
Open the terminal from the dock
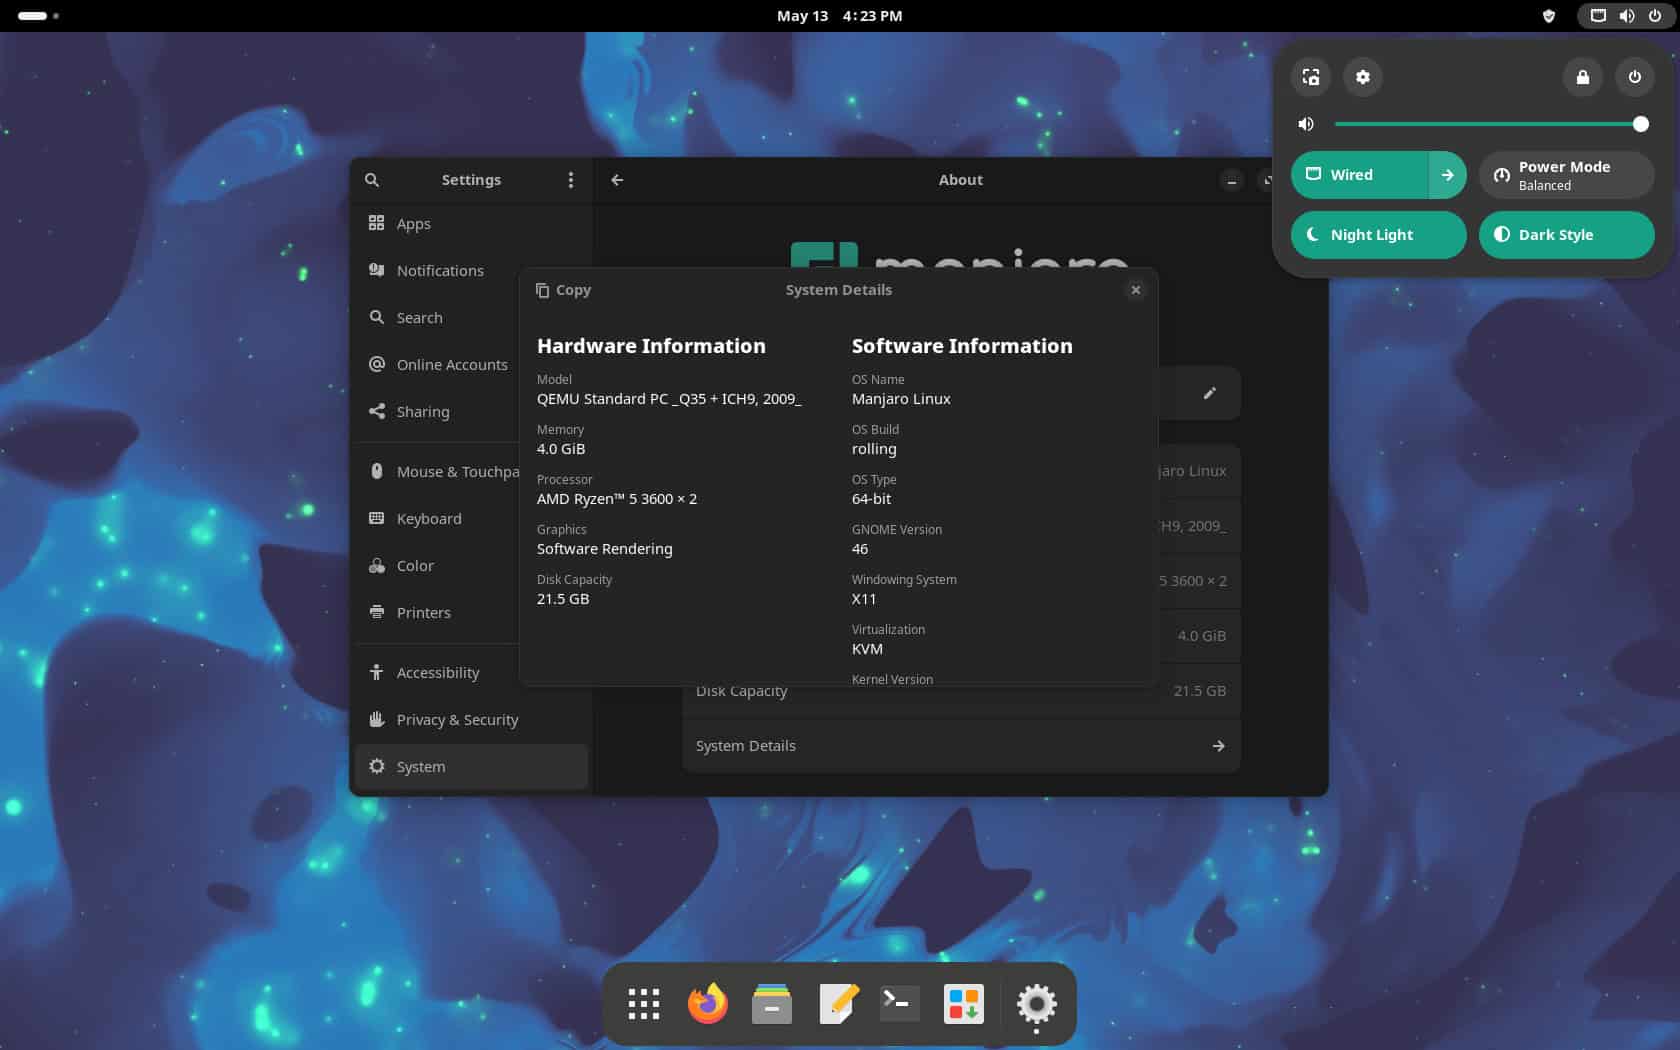tap(898, 1004)
